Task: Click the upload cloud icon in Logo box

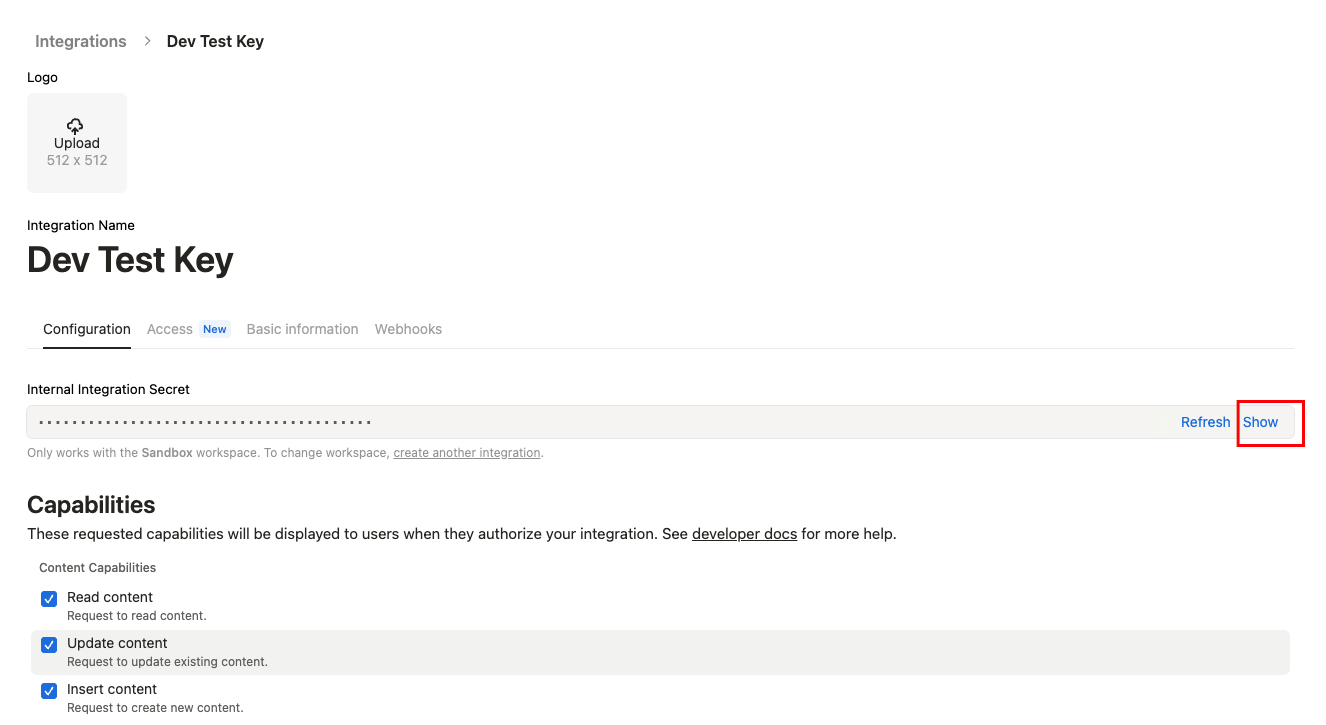Action: click(75, 126)
